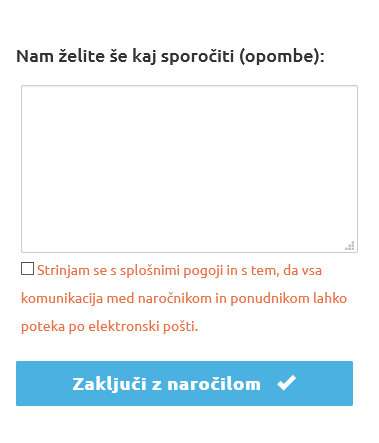The height and width of the screenshot is (443, 379).
Task: Click the 'Nam želite še kaj sporočiti' heading
Action: click(170, 56)
